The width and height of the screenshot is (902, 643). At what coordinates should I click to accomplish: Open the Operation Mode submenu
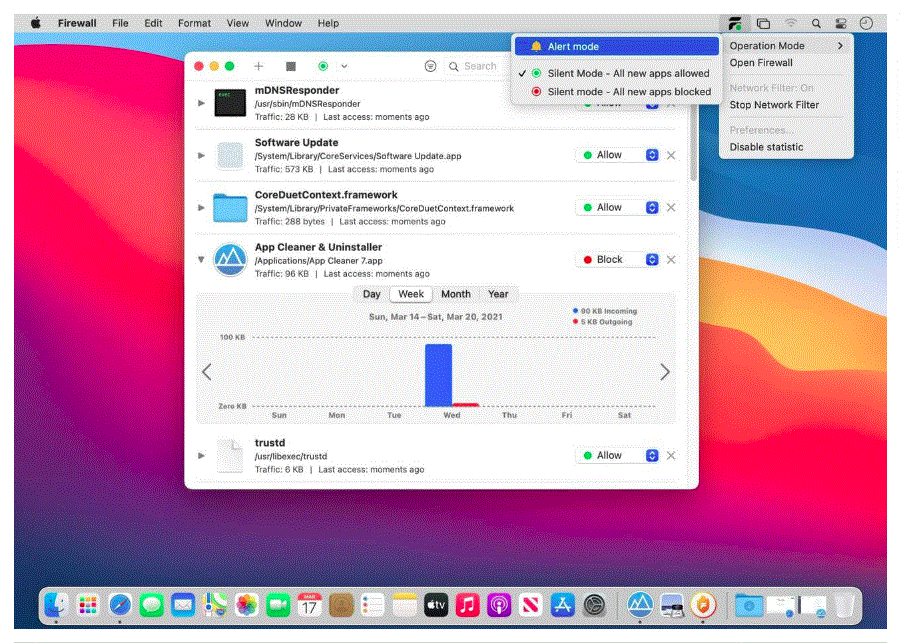coord(786,45)
